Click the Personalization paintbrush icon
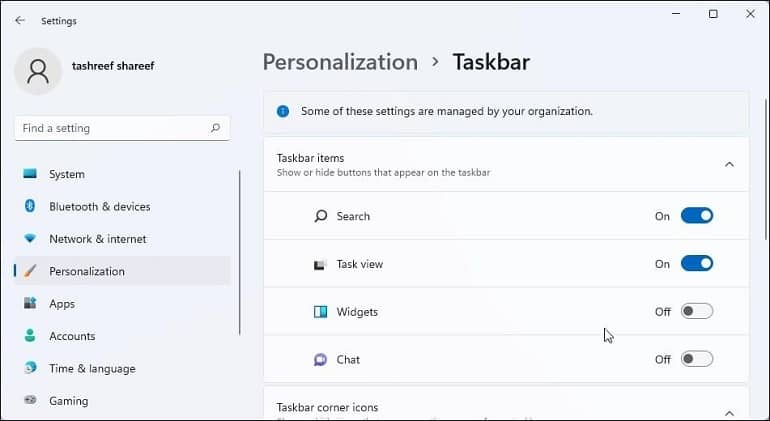The width and height of the screenshot is (770, 421). [30, 271]
